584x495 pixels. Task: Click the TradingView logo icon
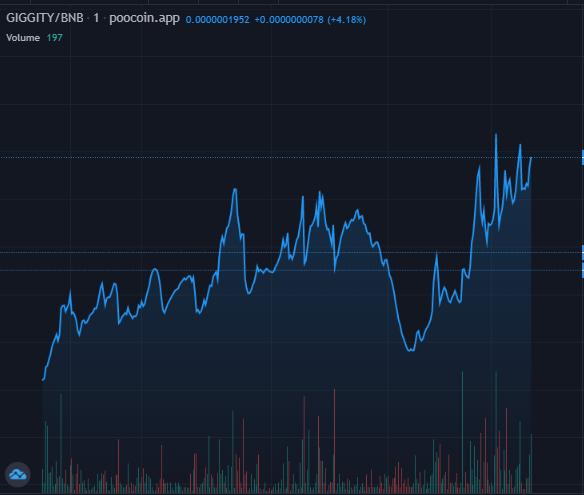[18, 475]
